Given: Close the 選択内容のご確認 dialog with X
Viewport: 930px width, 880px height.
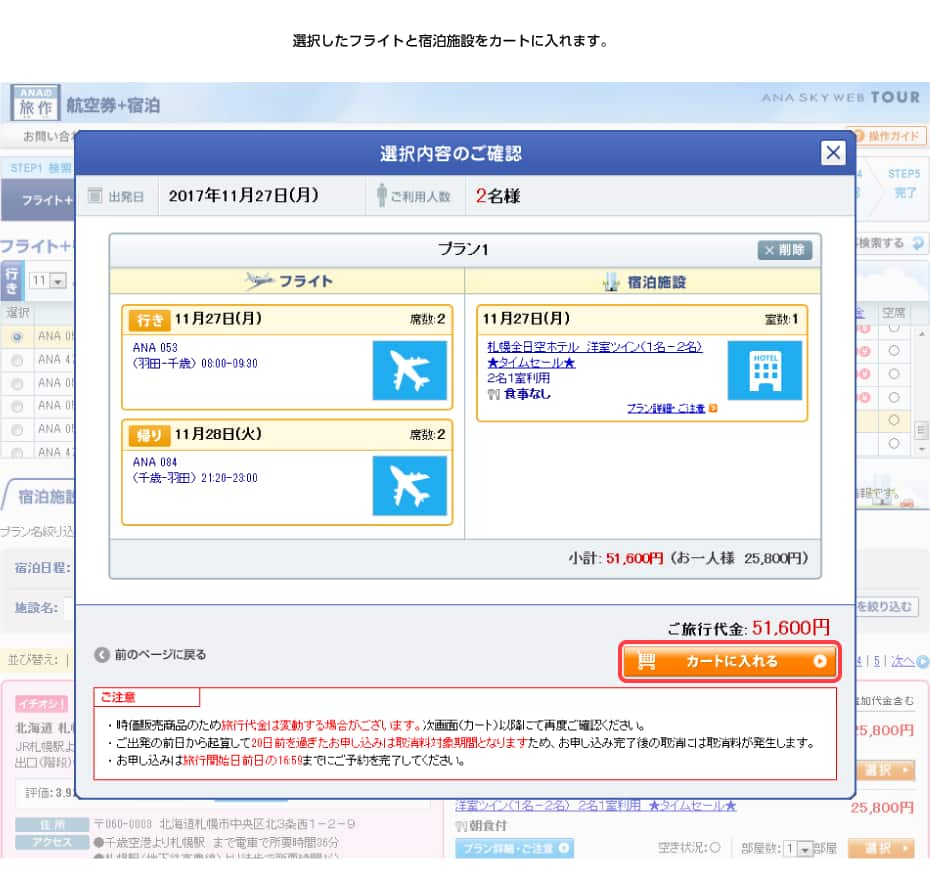Looking at the screenshot, I should pyautogui.click(x=833, y=153).
